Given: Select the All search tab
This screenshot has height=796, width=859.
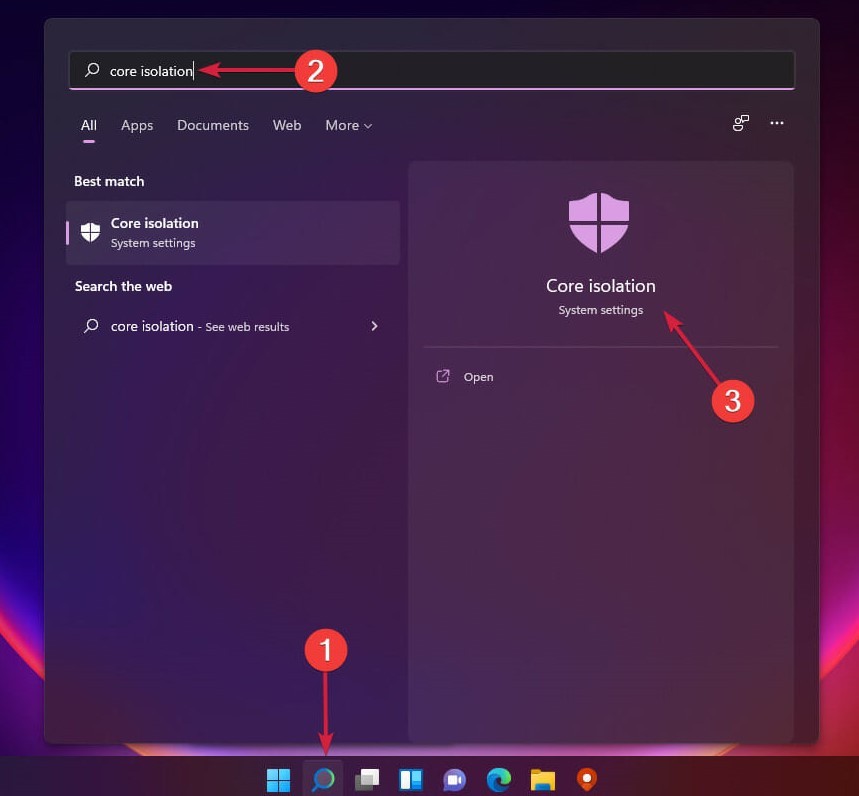Looking at the screenshot, I should click(89, 125).
